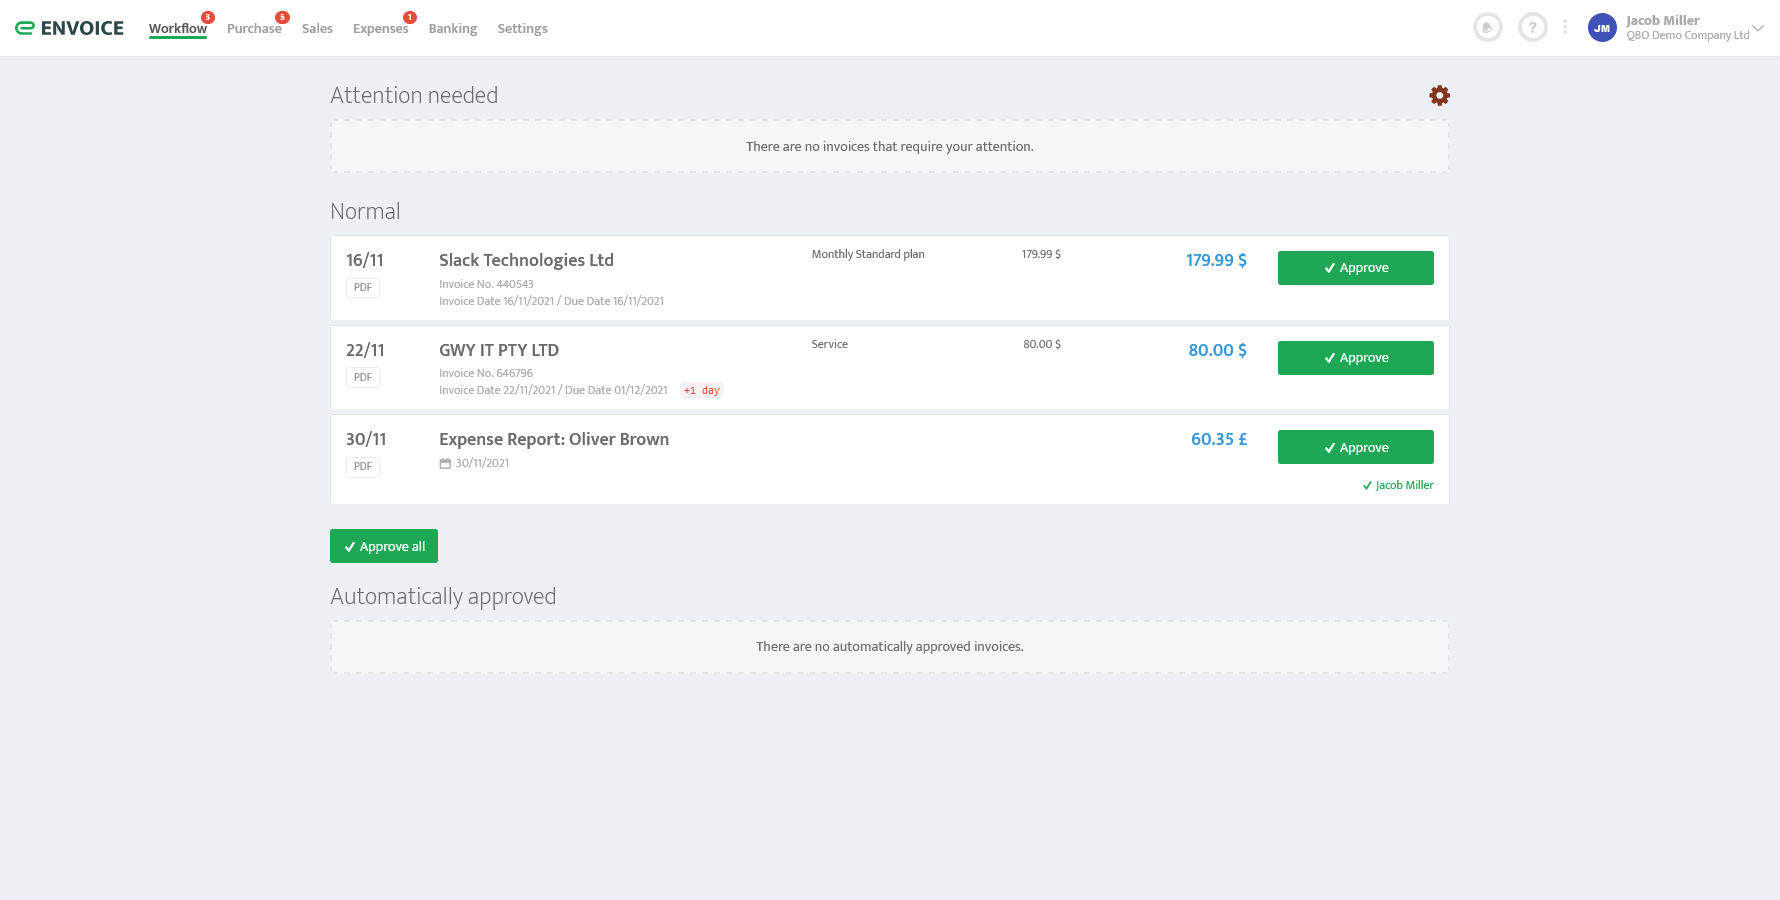Approve the GWY IT PTY LTD invoice
The width and height of the screenshot is (1780, 900).
pos(1355,358)
